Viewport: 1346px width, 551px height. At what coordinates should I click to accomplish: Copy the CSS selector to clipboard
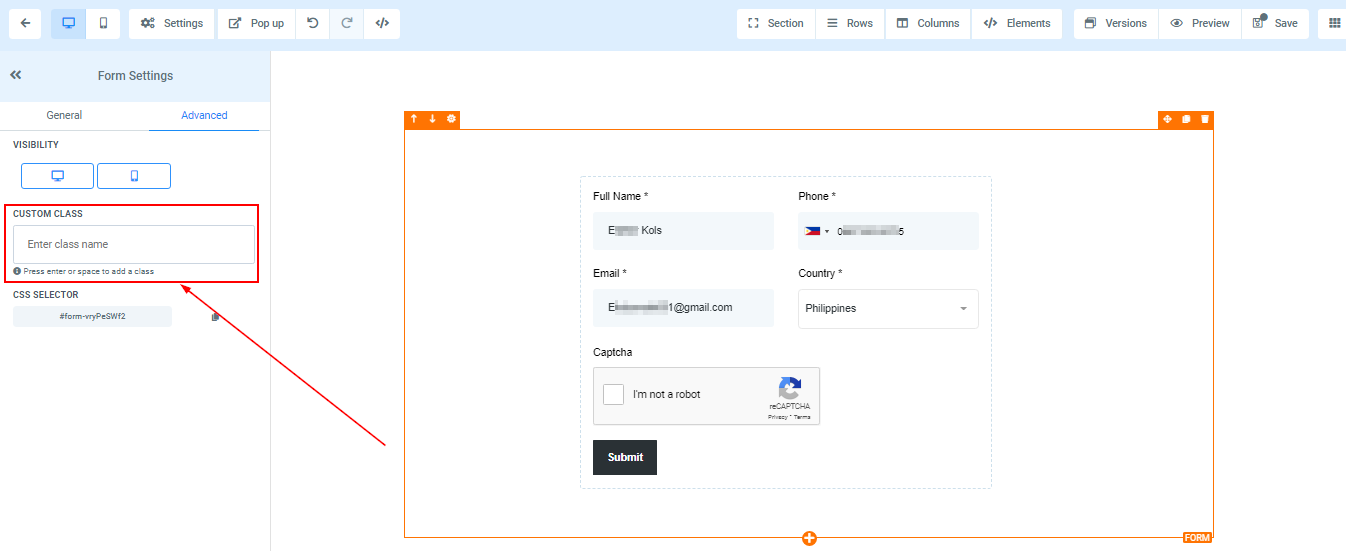[215, 317]
